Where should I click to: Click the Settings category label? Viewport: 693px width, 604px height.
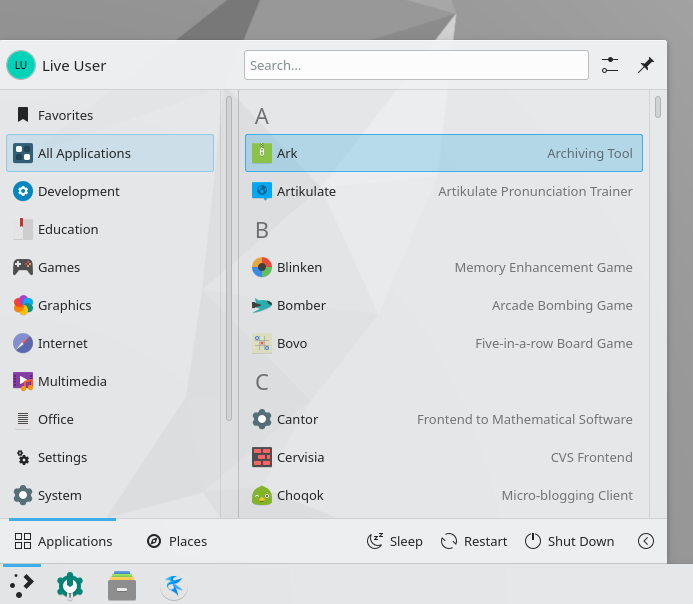pyautogui.click(x=62, y=457)
